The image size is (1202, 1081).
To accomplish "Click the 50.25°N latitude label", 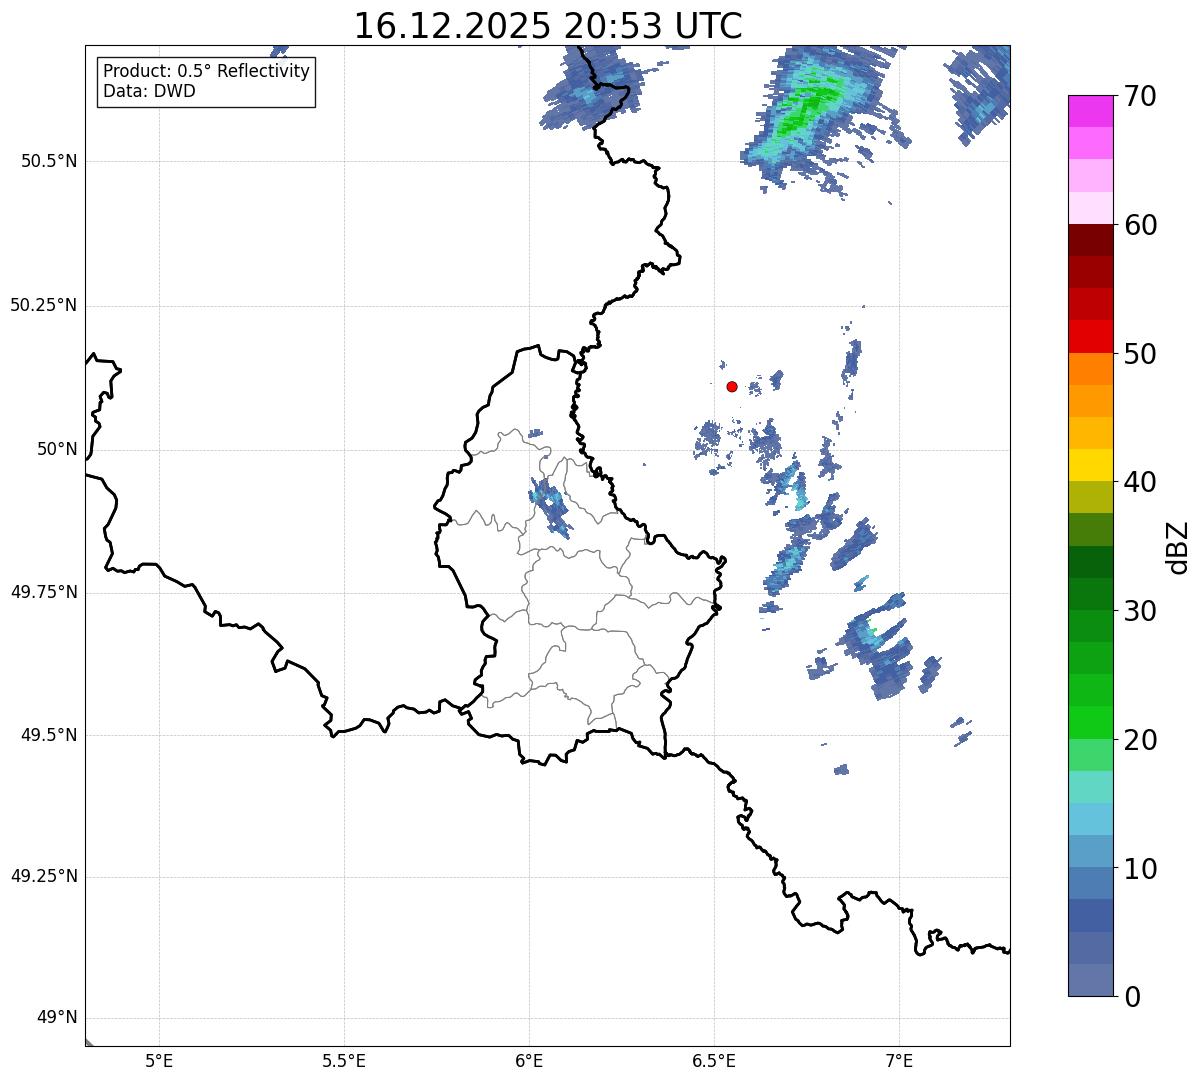I will coord(44,306).
